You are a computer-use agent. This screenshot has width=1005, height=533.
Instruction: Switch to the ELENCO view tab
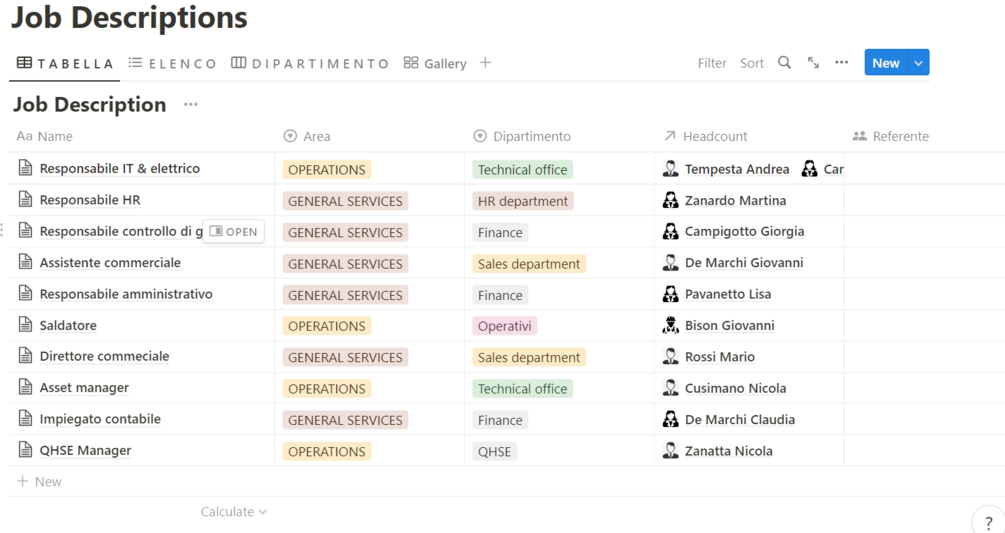pos(172,63)
